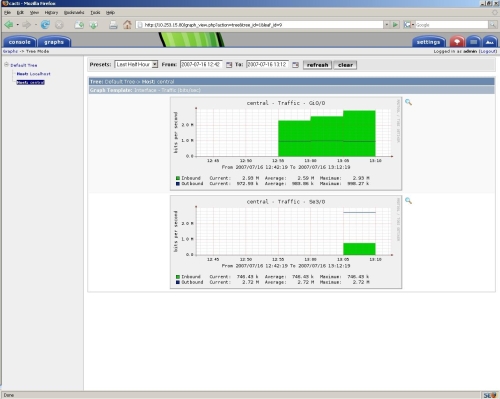
Task: Open the Help menu
Action: point(110,12)
